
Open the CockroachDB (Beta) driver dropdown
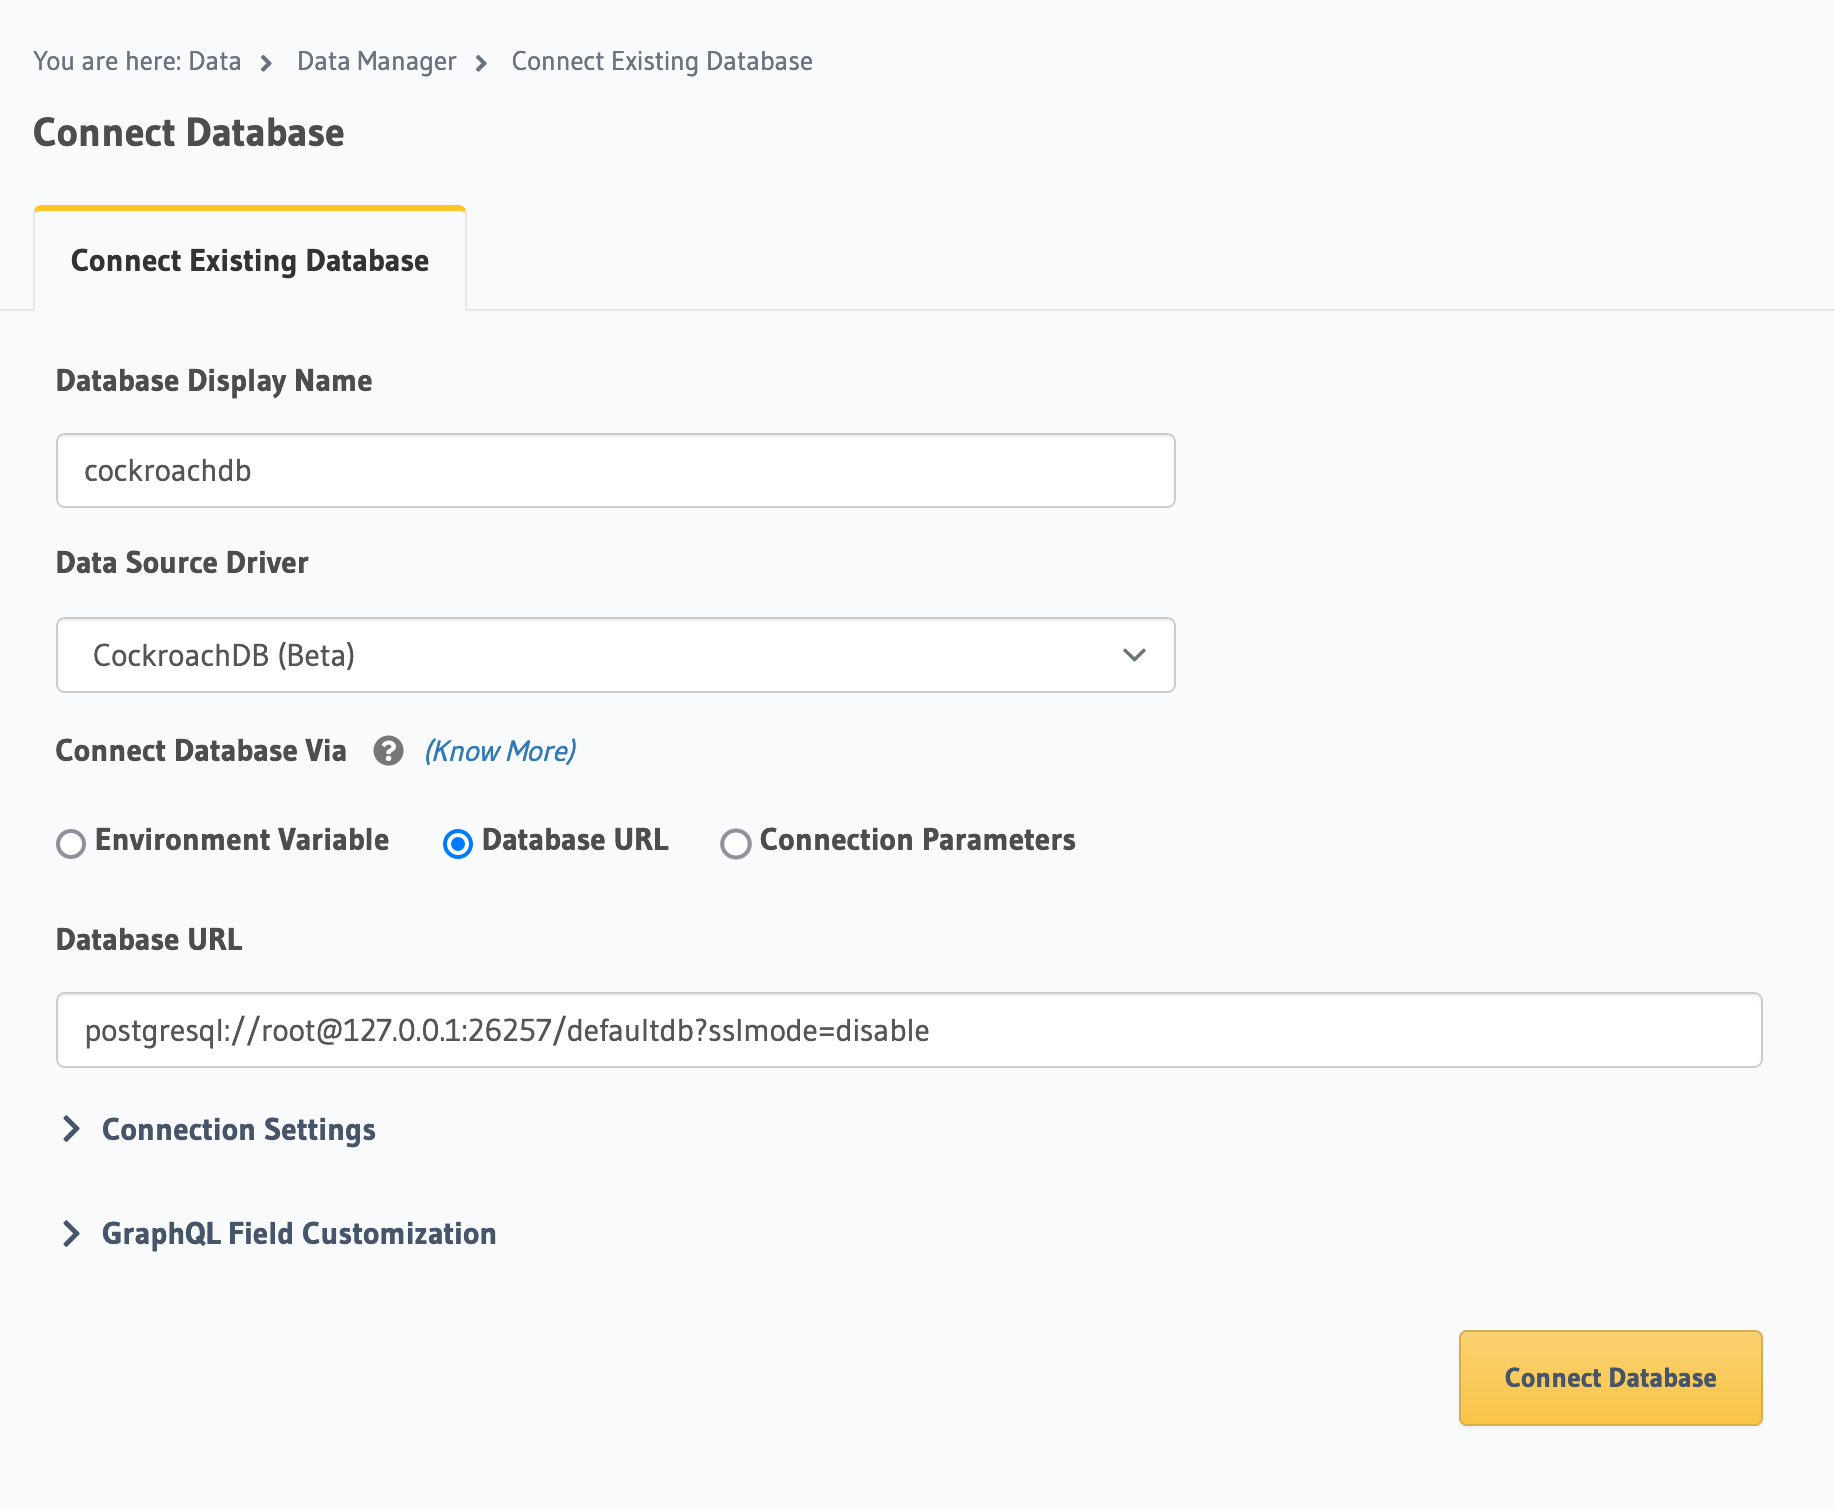tap(614, 655)
